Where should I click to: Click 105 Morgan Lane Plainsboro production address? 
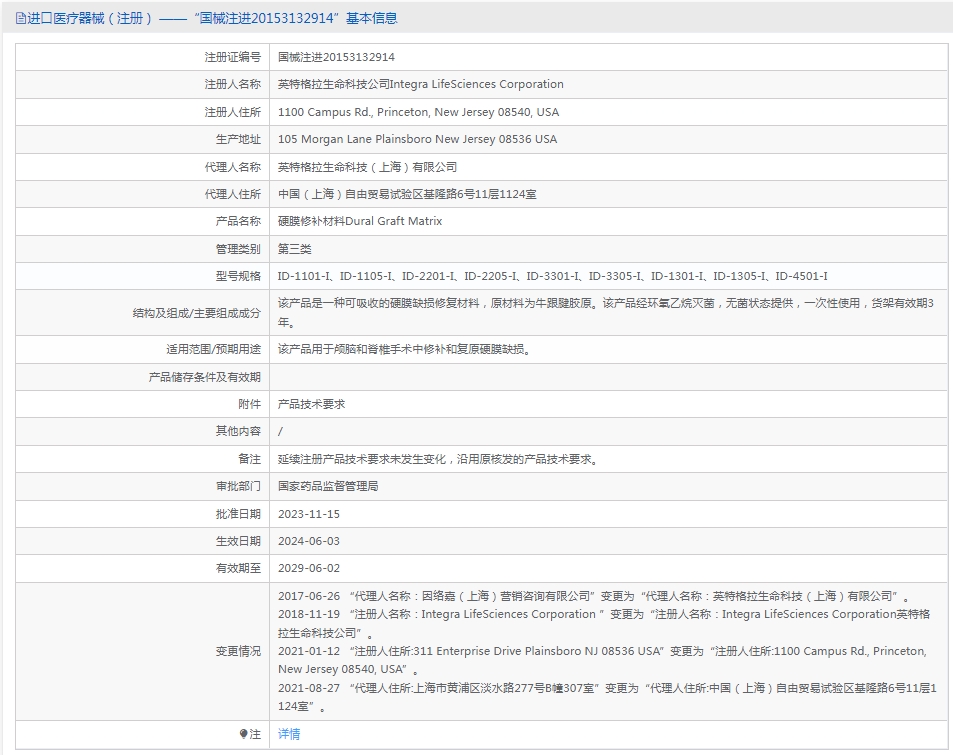click(x=418, y=139)
